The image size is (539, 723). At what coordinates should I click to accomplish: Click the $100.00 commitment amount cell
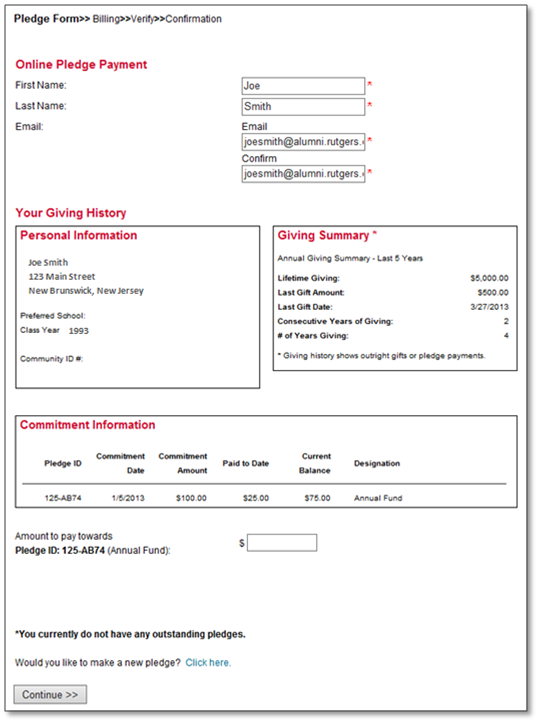point(191,498)
